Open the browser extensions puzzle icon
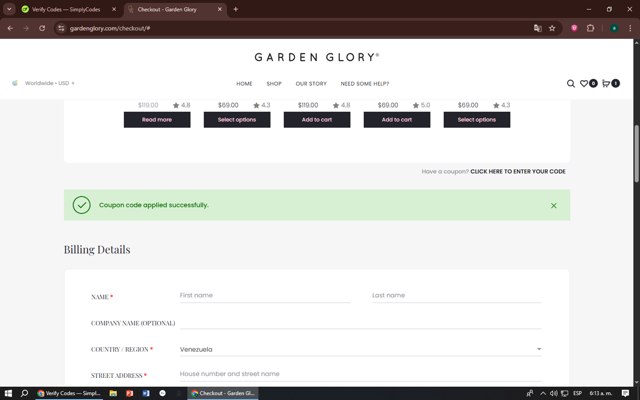Screen dimensions: 640x400 [x=590, y=28]
